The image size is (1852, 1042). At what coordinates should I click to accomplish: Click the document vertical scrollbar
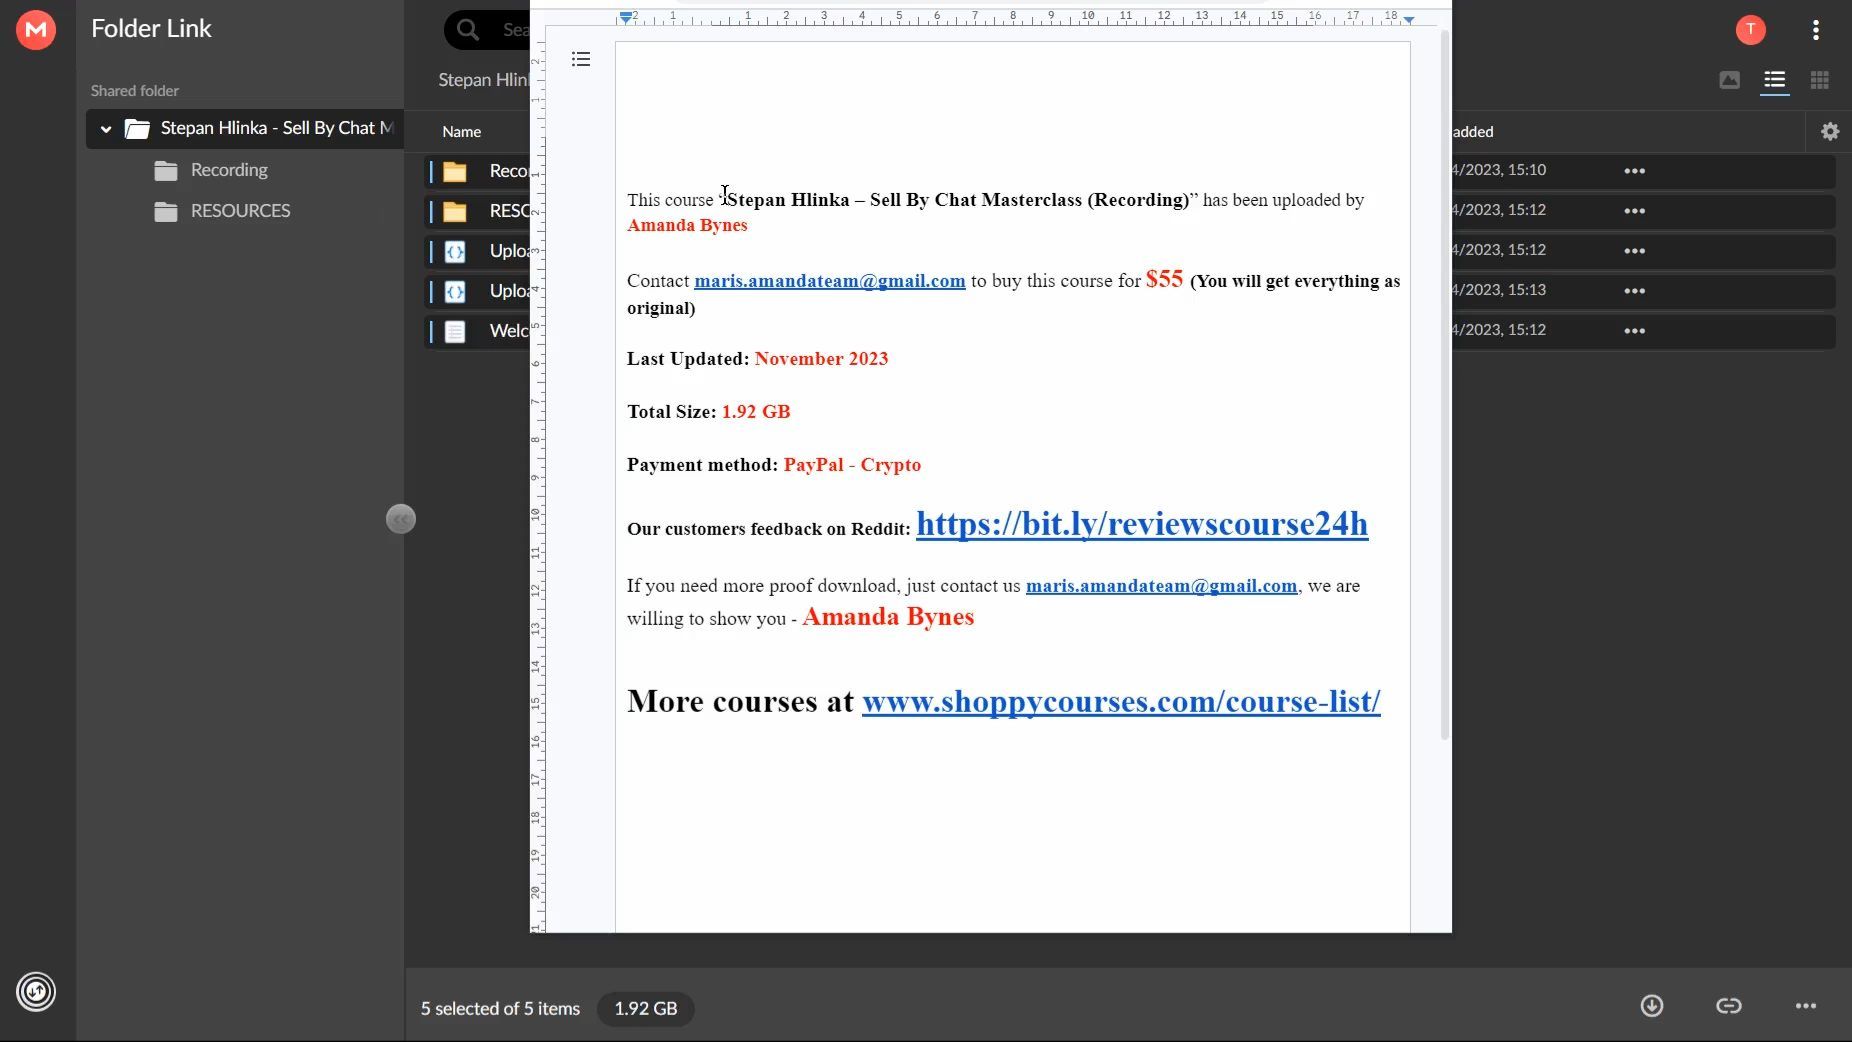(1444, 385)
